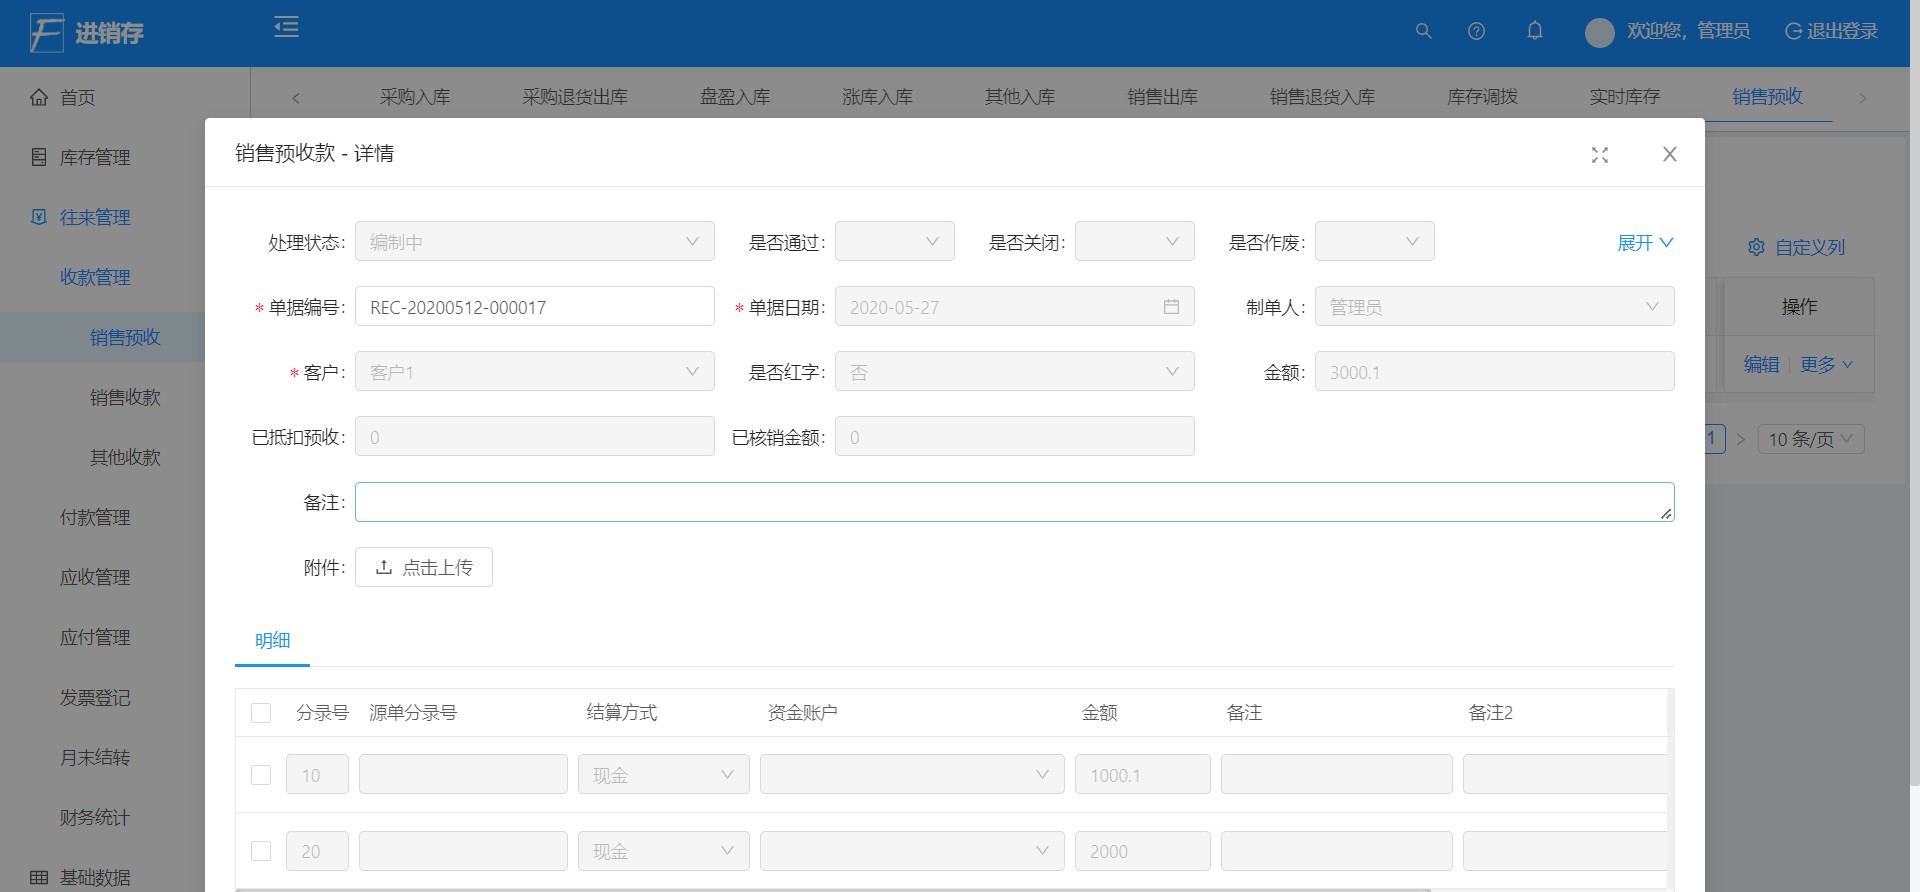The height and width of the screenshot is (892, 1920).
Task: Open the notification bell
Action: 1534,31
